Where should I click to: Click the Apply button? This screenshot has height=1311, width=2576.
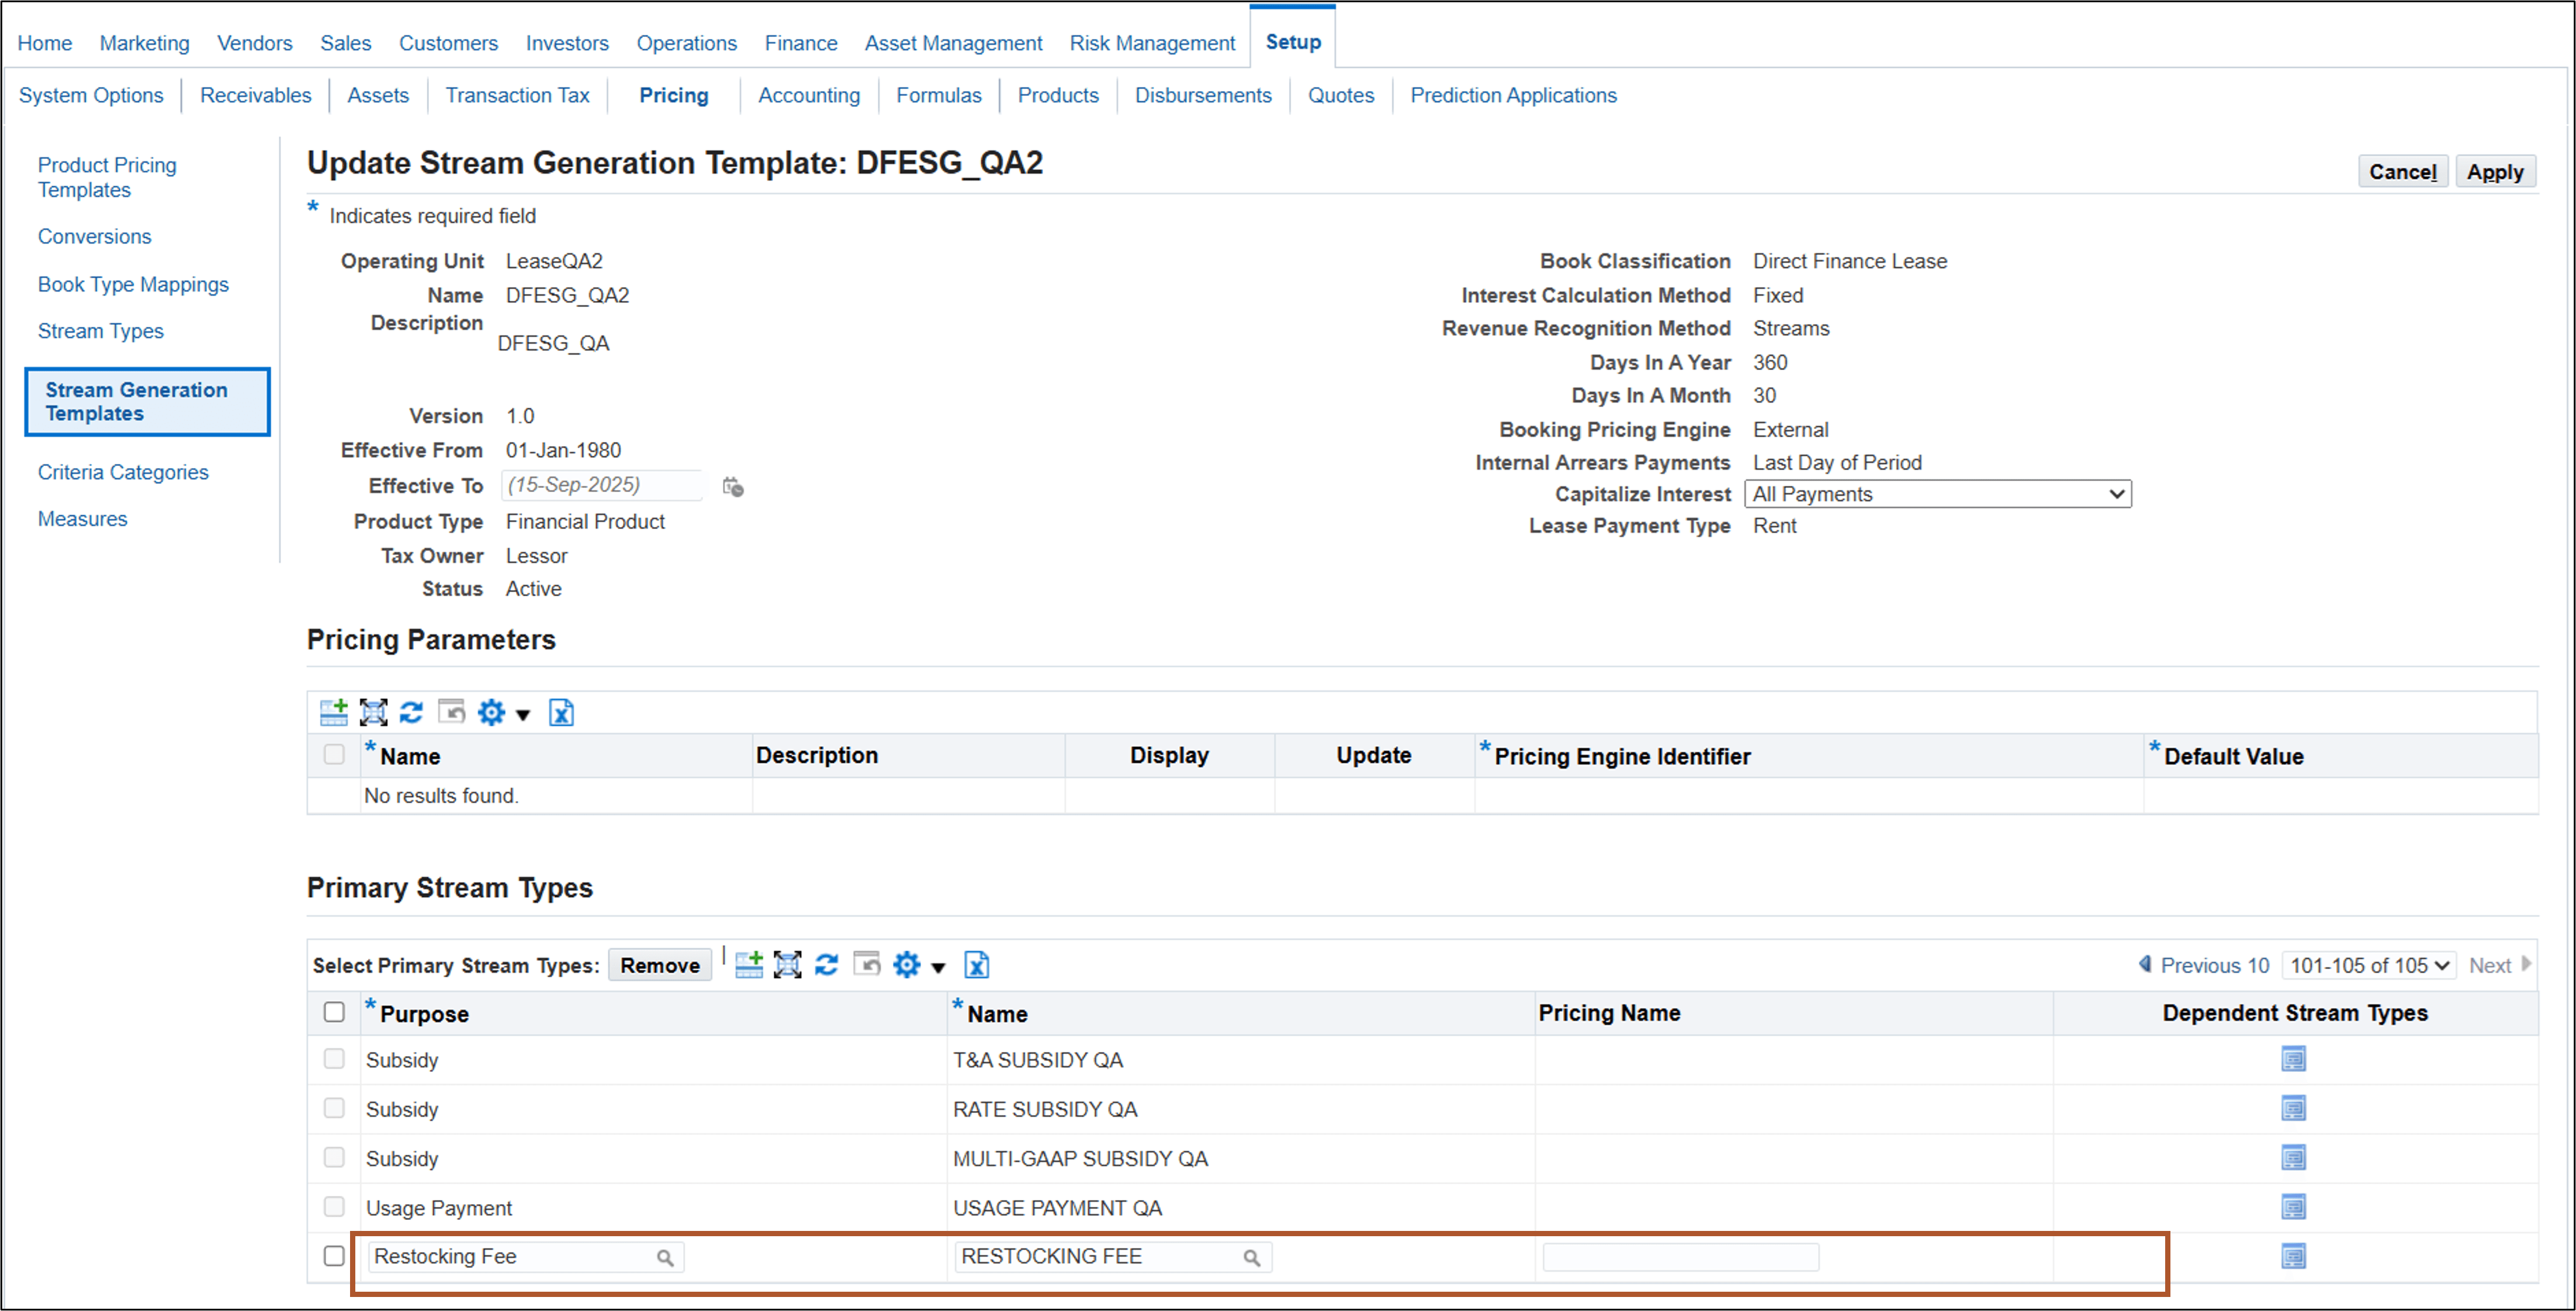point(2494,171)
